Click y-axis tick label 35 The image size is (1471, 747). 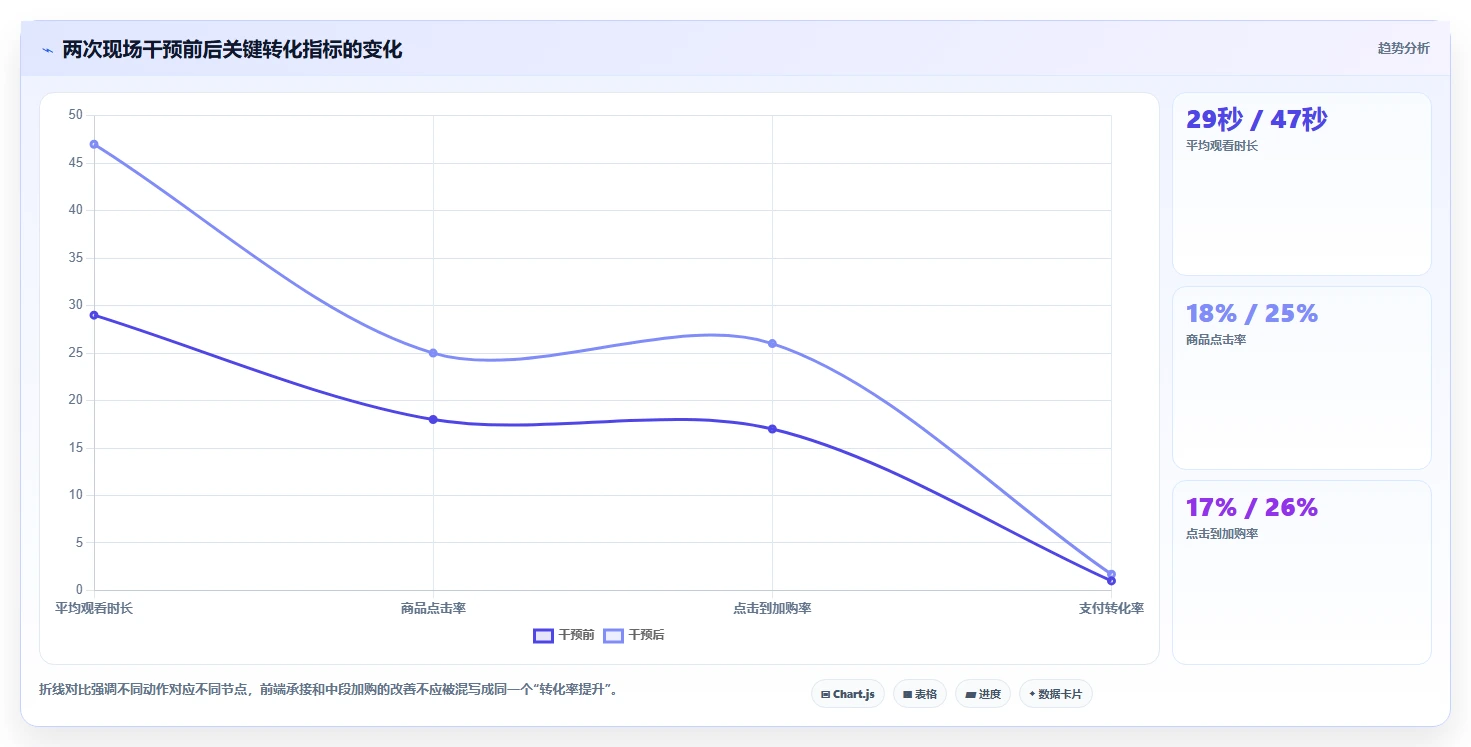[76, 258]
